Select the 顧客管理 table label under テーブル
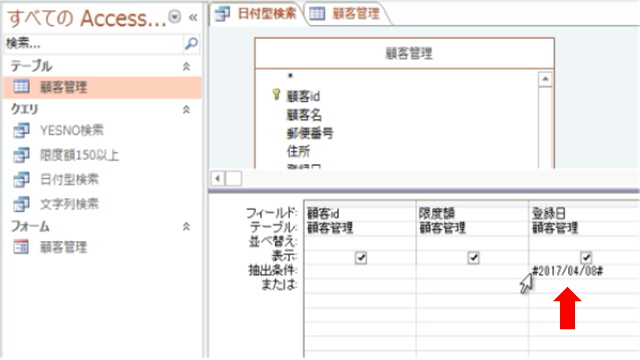 click(x=63, y=87)
